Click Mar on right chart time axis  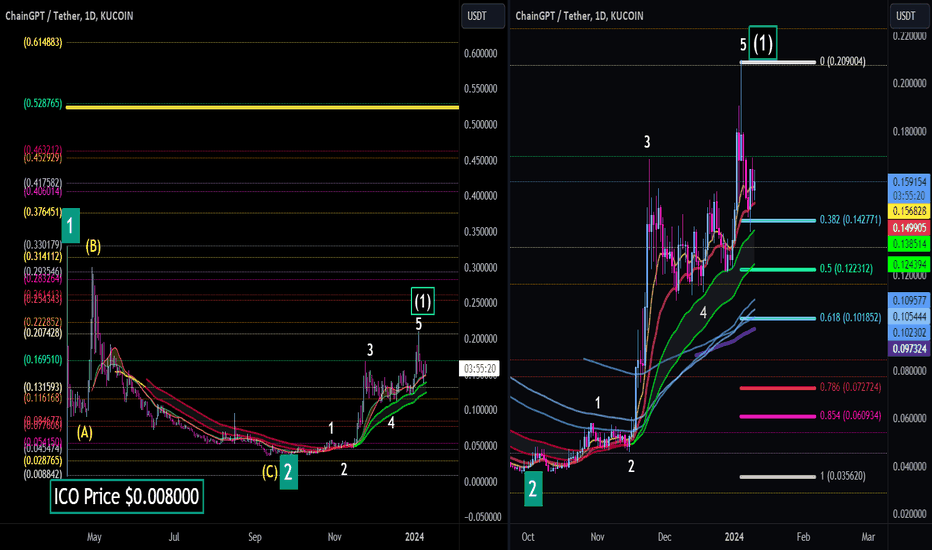(x=868, y=537)
